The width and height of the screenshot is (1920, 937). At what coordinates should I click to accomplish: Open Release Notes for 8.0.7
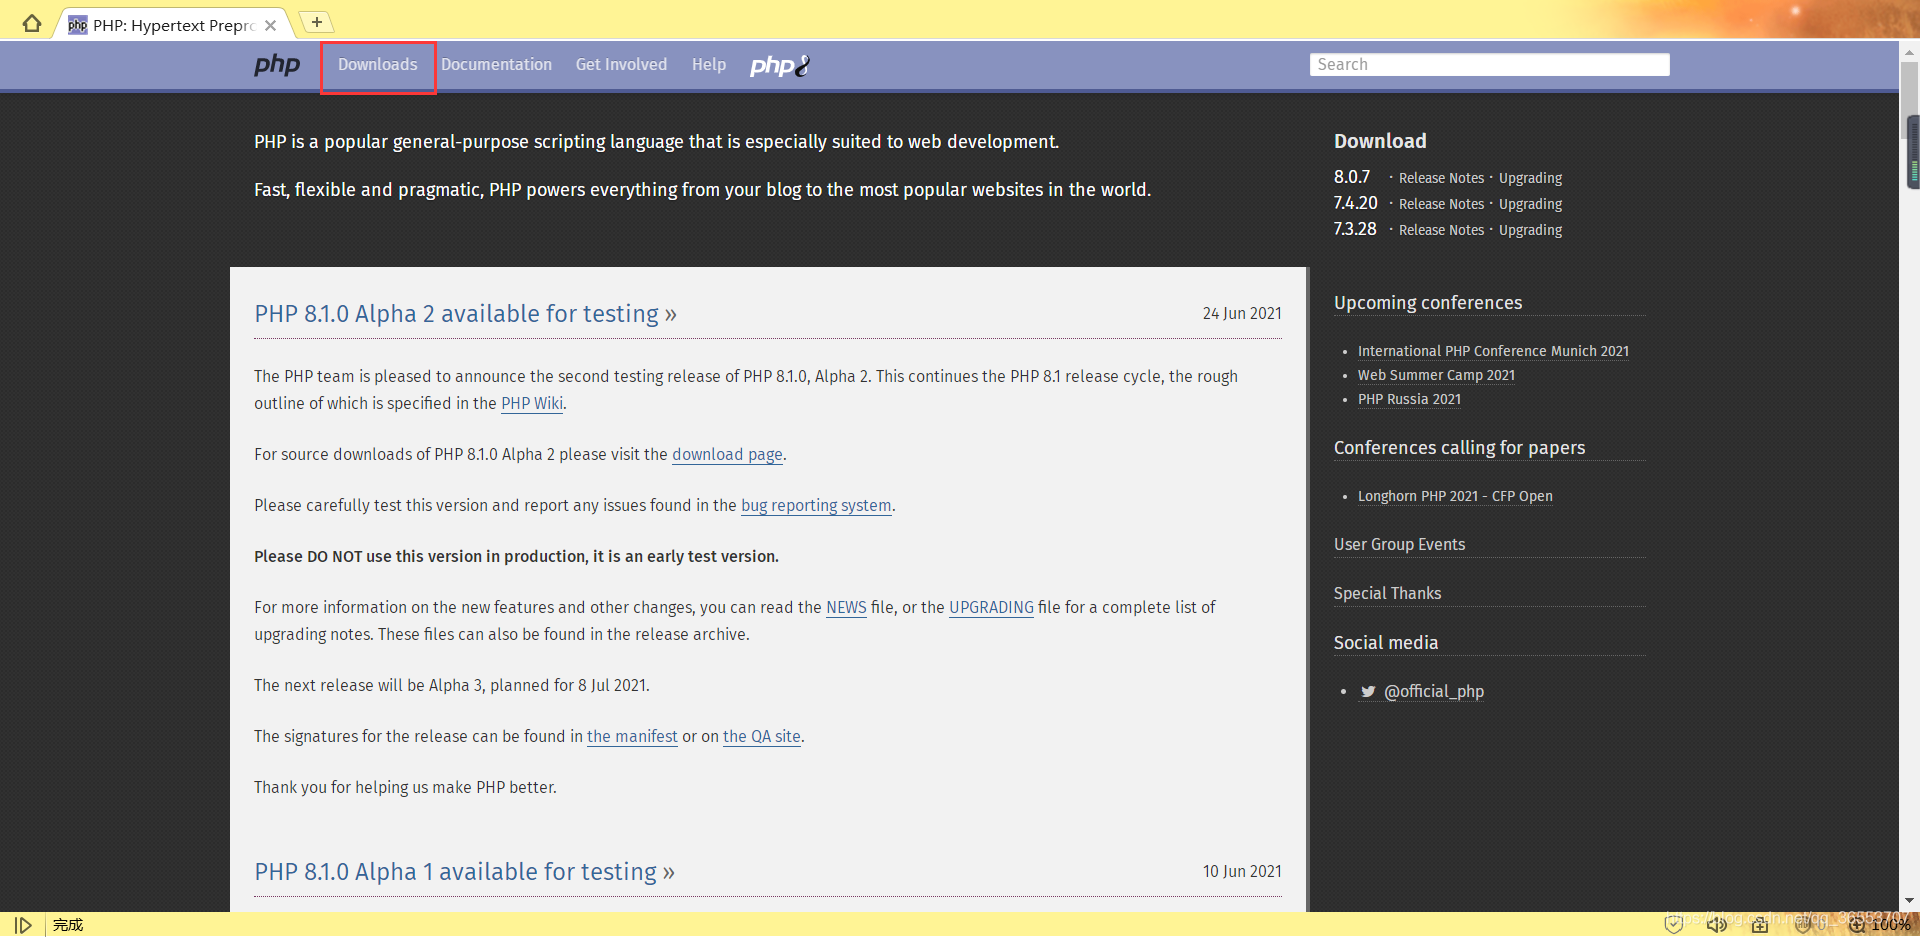[x=1441, y=178]
